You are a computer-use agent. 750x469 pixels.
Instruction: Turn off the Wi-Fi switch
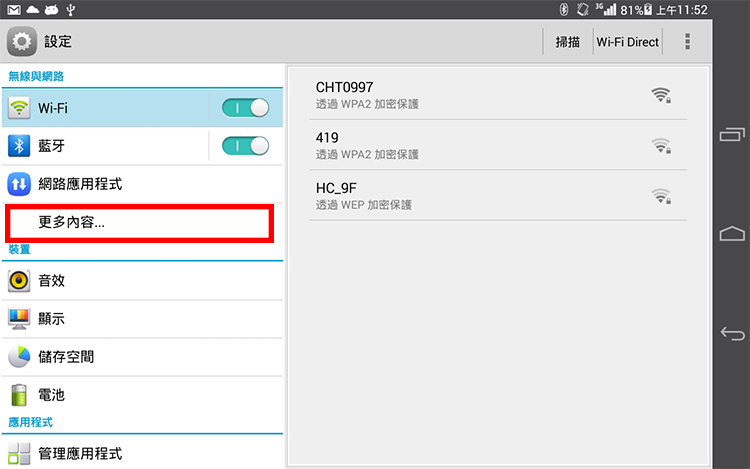[x=245, y=108]
